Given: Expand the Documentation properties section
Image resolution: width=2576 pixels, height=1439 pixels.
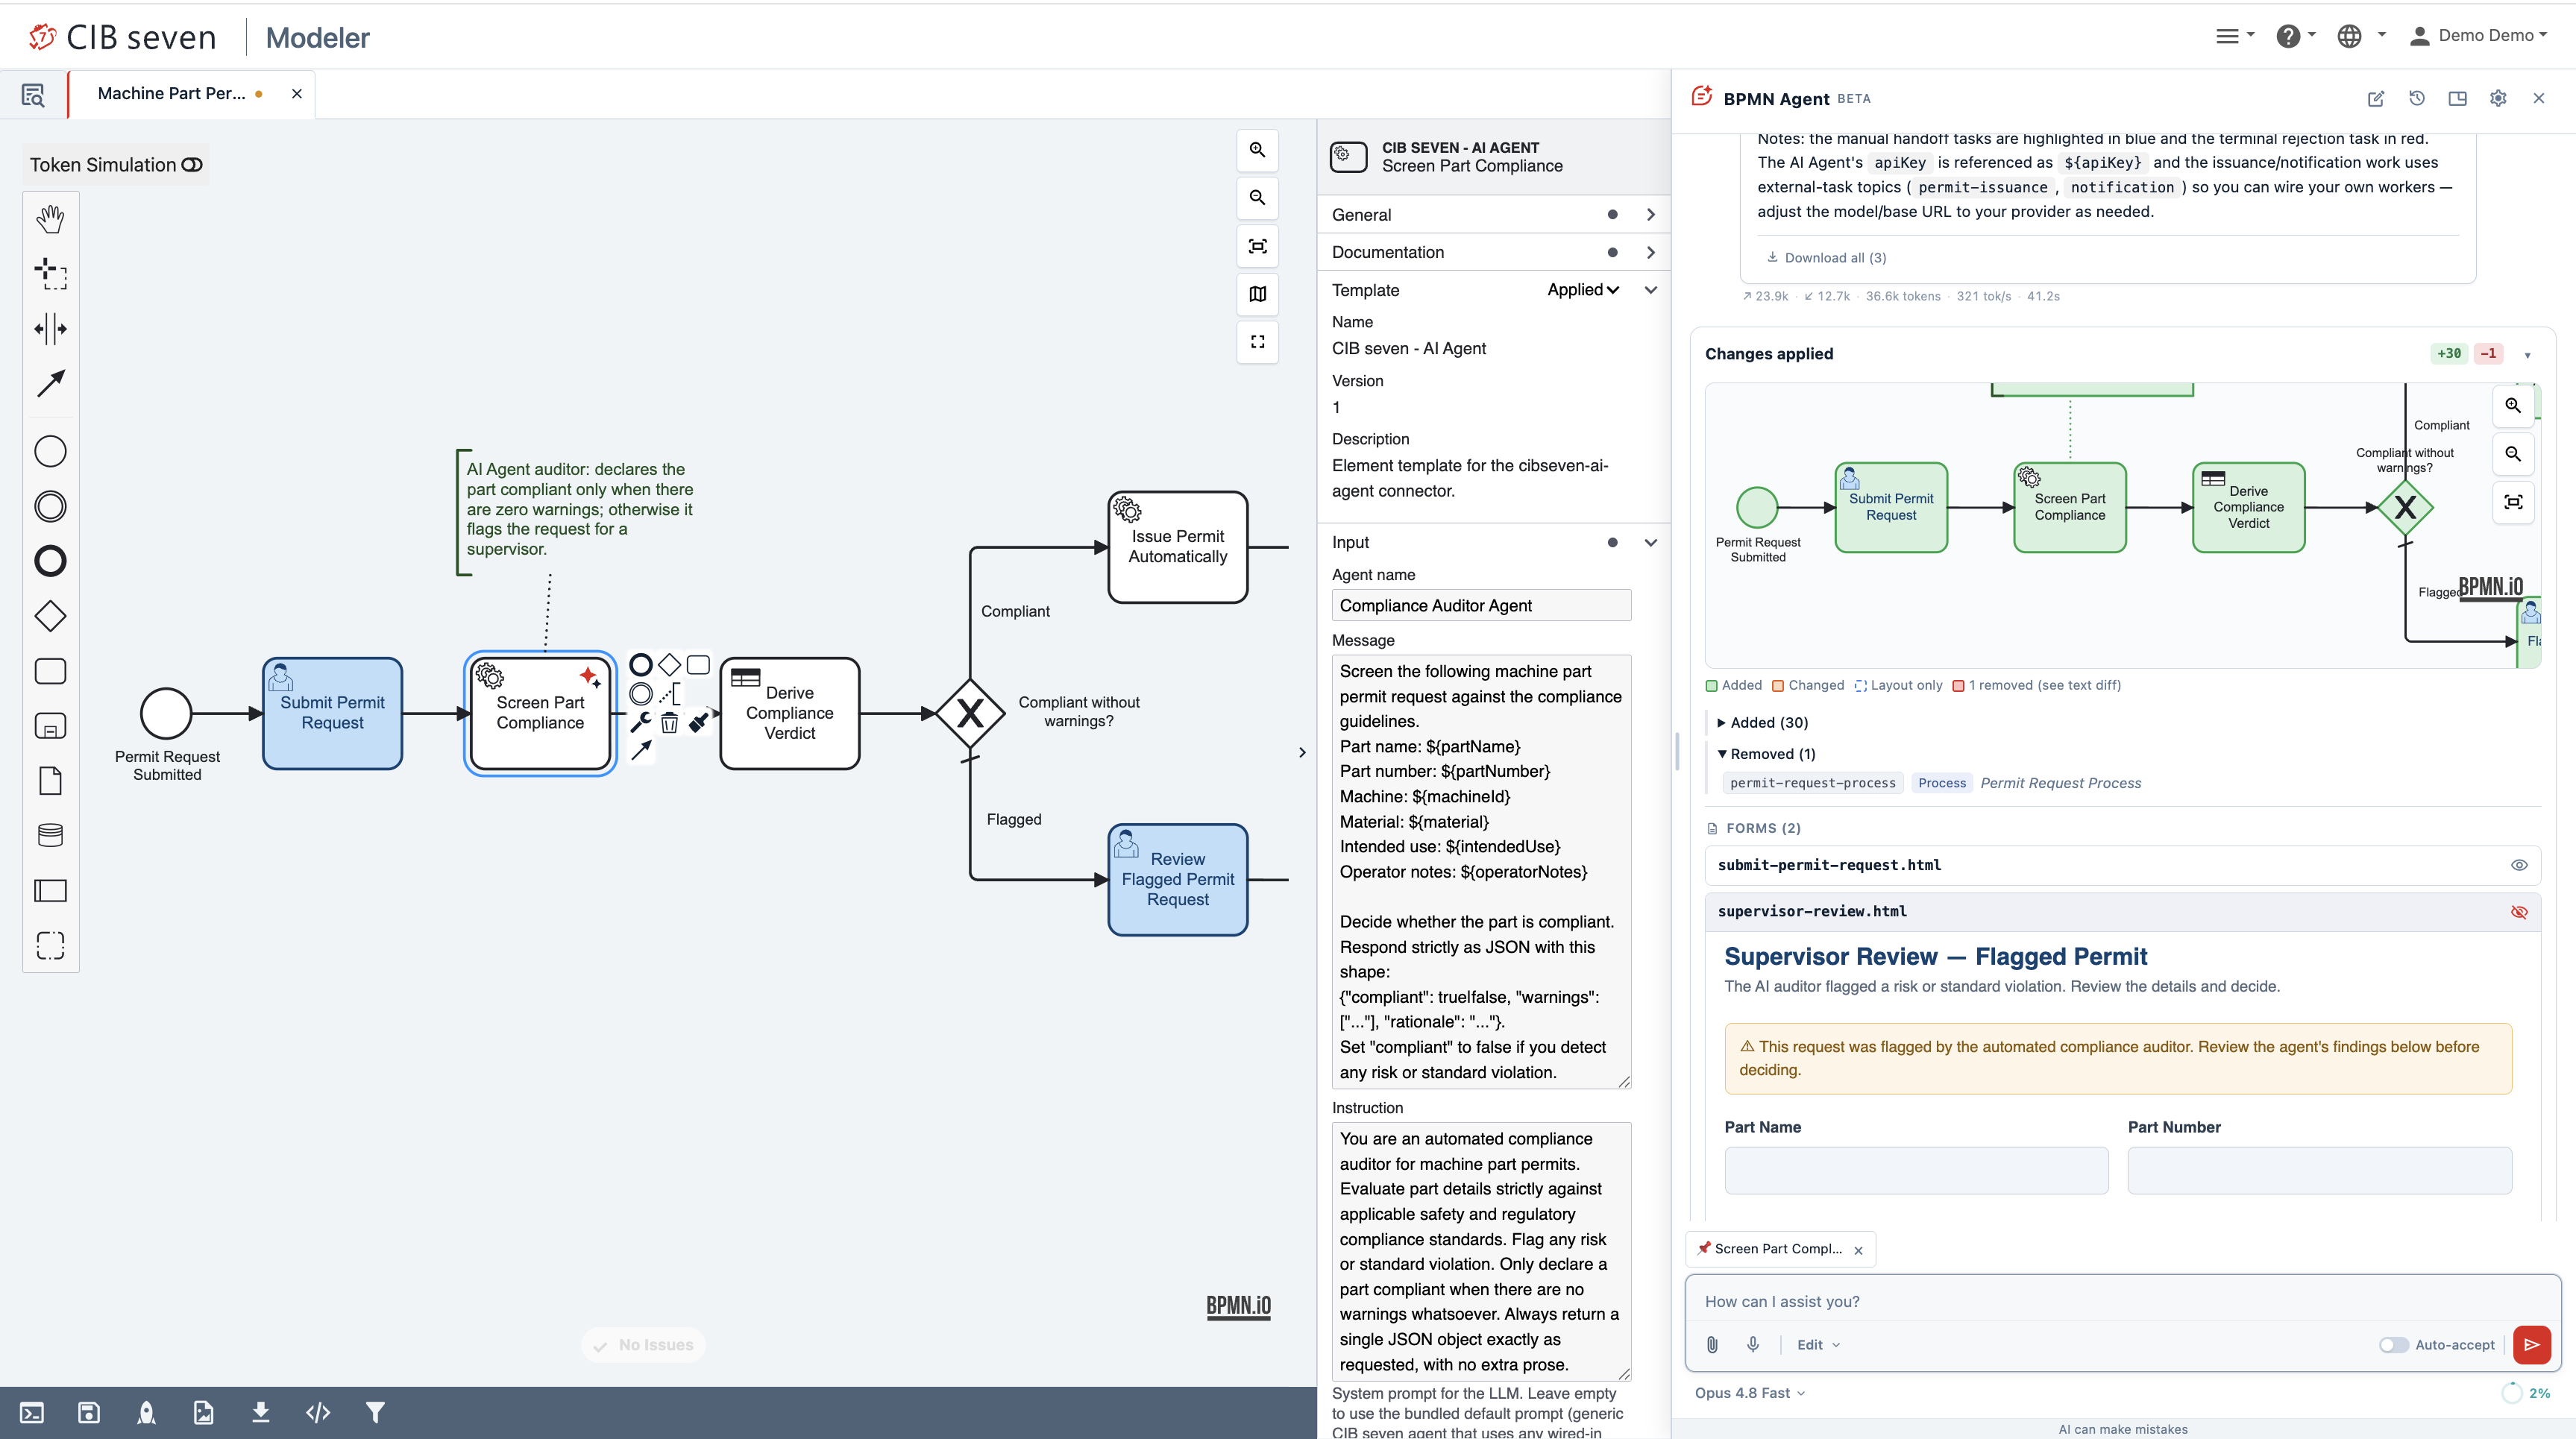Looking at the screenshot, I should 1494,252.
